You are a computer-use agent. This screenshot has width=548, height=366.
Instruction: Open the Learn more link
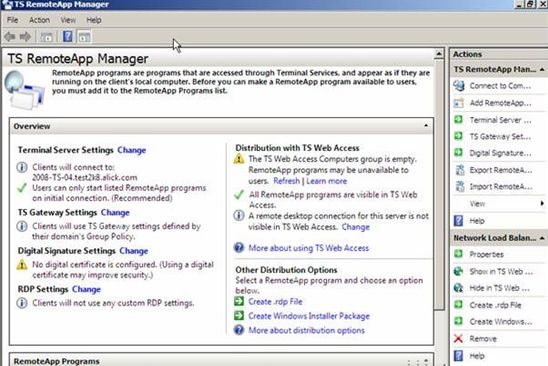click(x=326, y=181)
